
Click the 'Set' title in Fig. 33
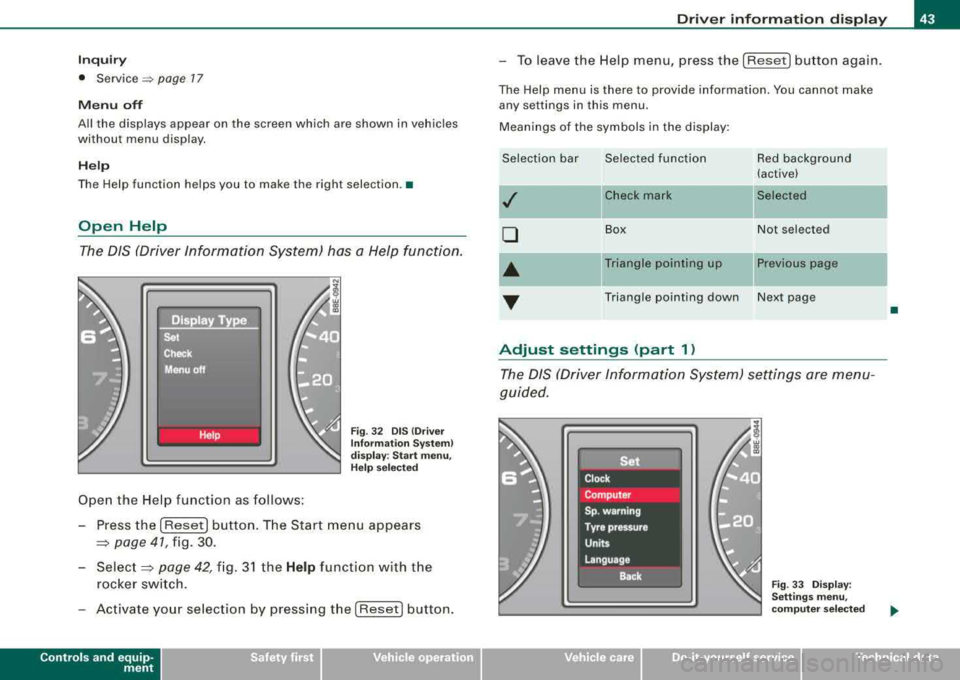(x=629, y=461)
